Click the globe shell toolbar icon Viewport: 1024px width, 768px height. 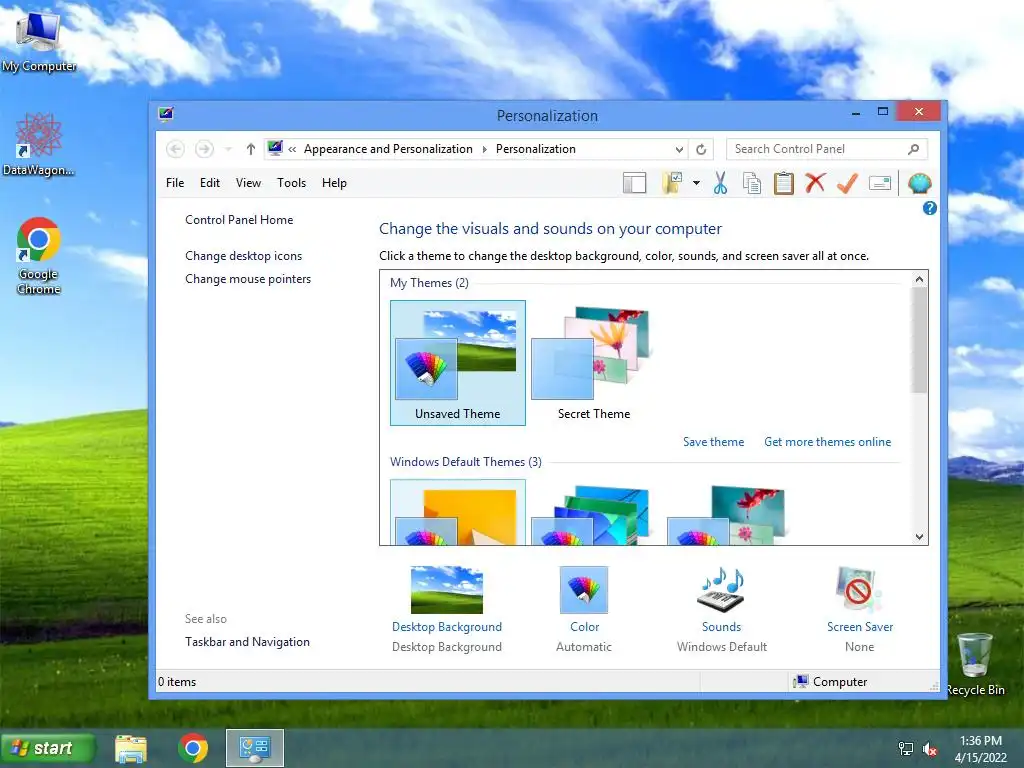(920, 184)
